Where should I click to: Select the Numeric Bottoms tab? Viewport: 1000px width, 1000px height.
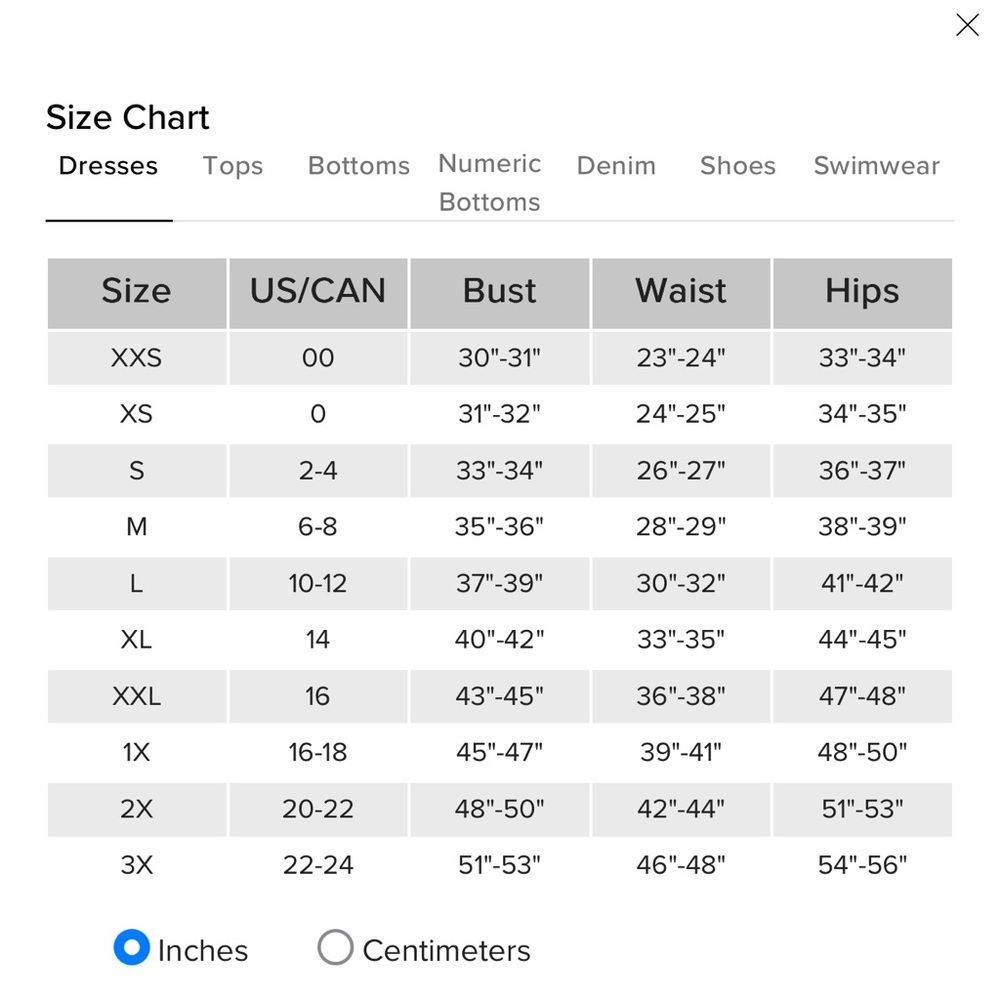(490, 183)
